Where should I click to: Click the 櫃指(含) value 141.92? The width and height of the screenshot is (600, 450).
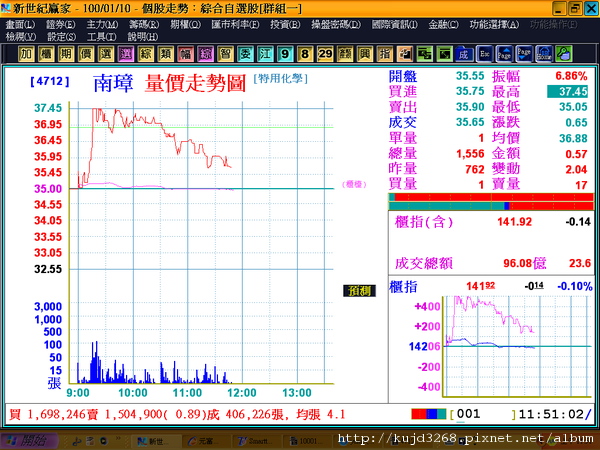click(514, 222)
